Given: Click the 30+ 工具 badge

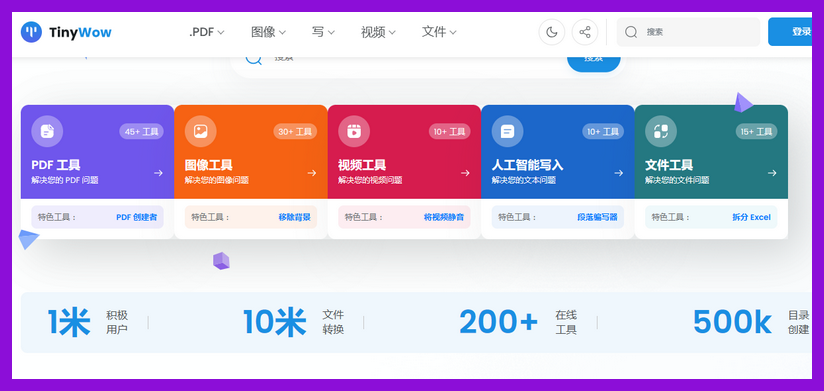Looking at the screenshot, I should [295, 131].
